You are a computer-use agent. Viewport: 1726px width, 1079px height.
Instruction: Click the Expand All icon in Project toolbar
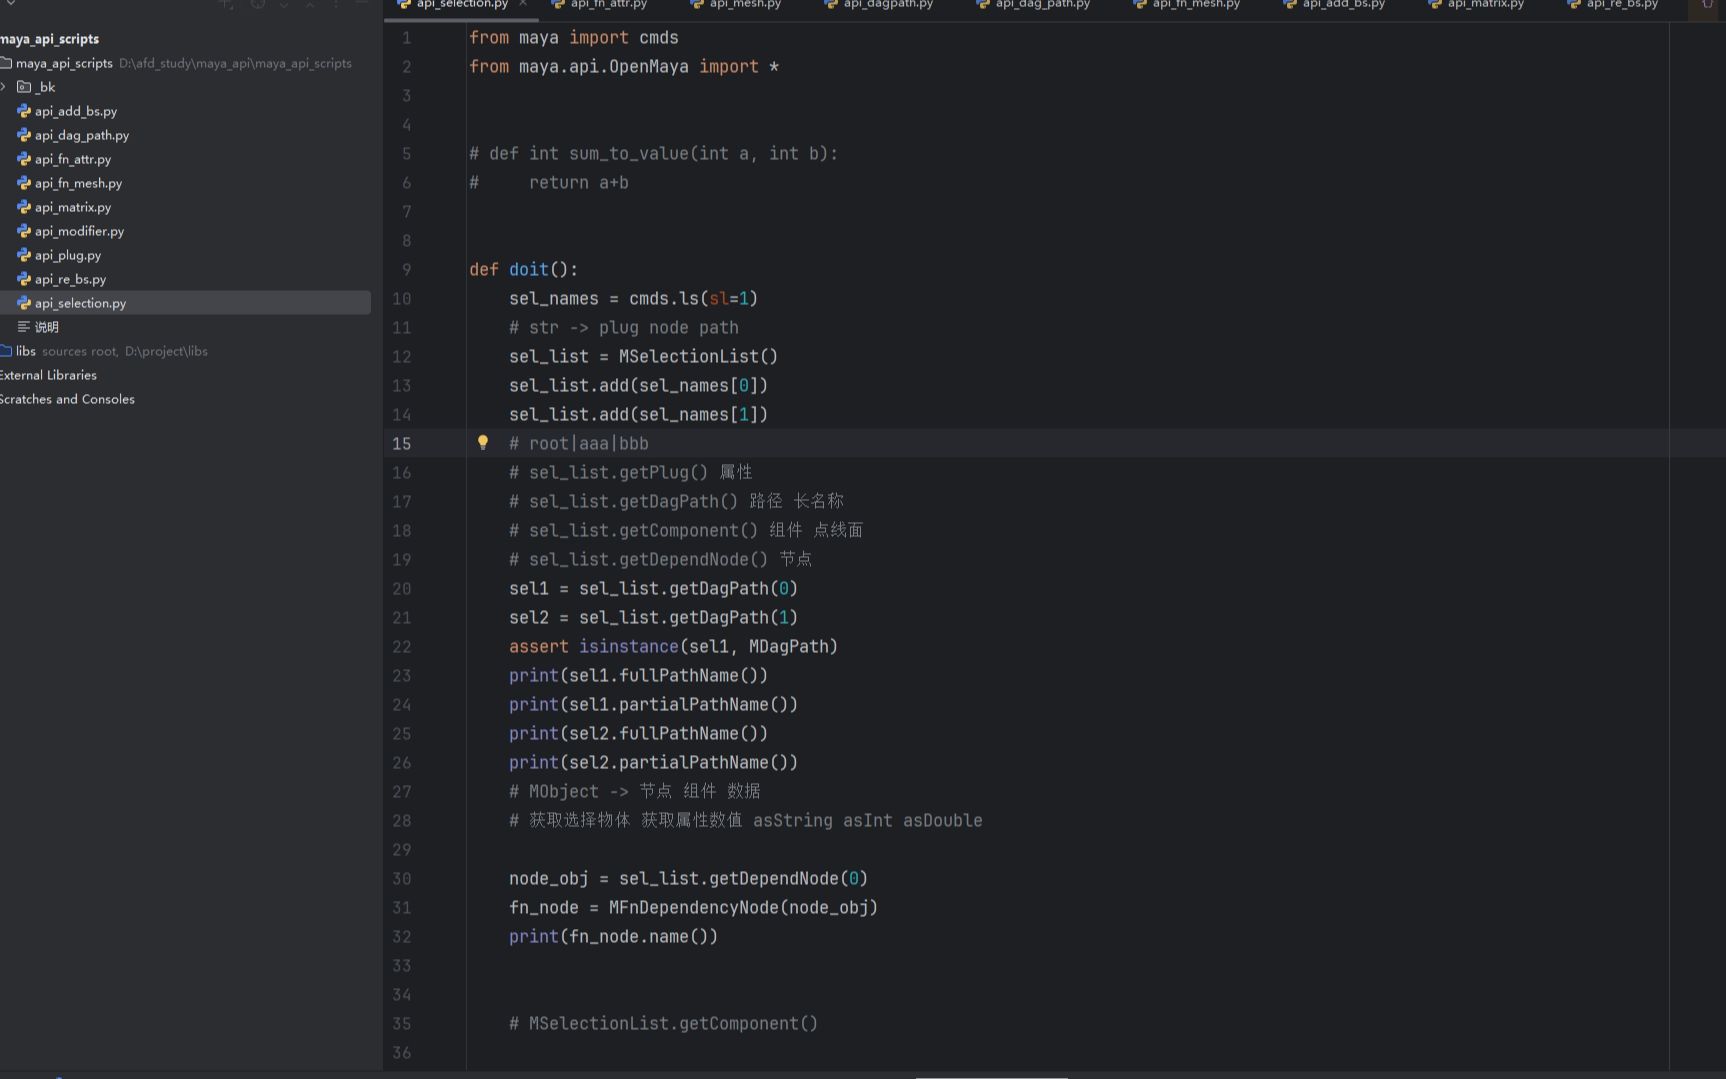click(284, 6)
